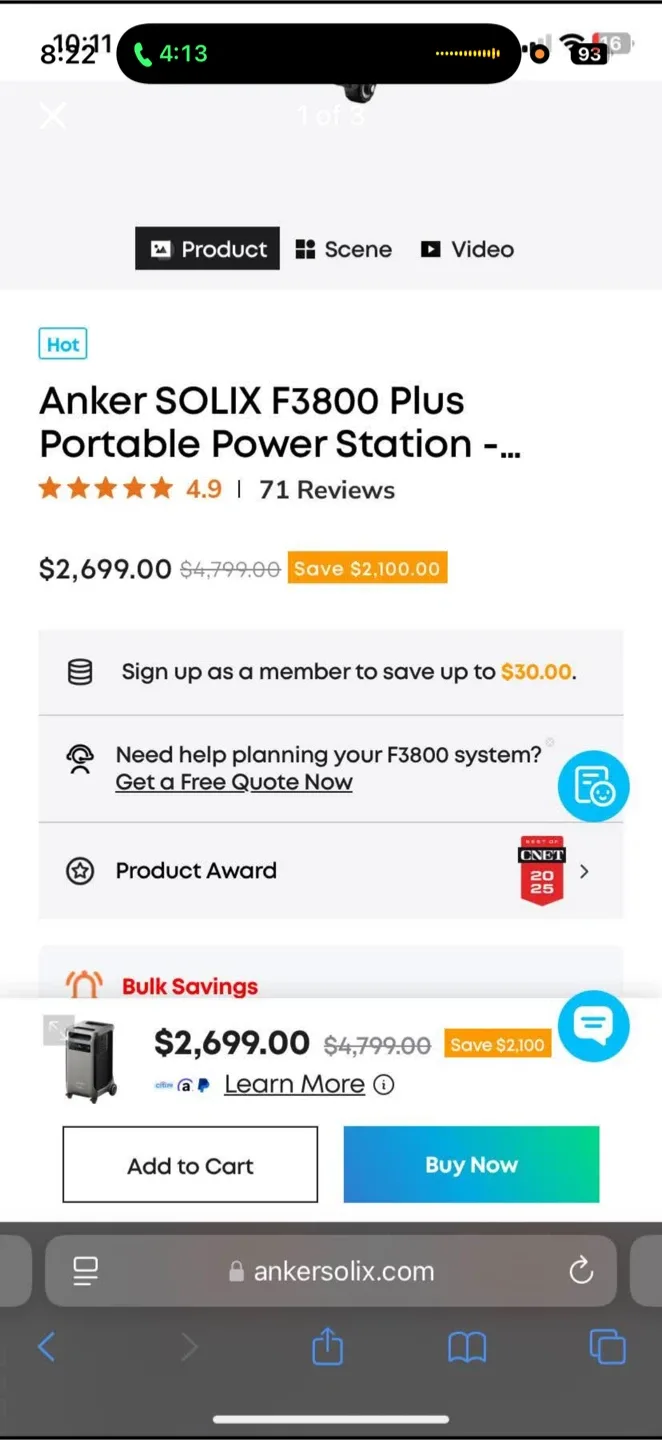The image size is (662, 1440).
Task: Open website settings via reader icon
Action: coord(85,1271)
